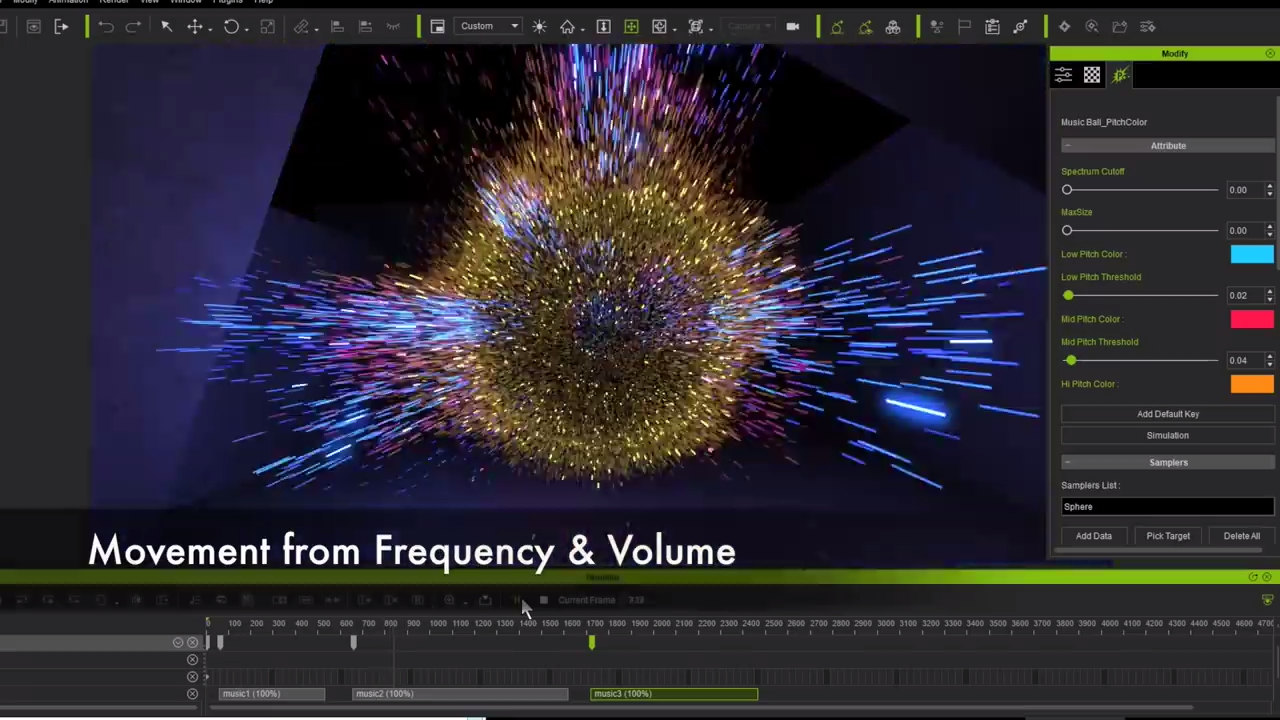Image resolution: width=1280 pixels, height=720 pixels.
Task: Click the Spectrum Cutoff slider
Action: 1140,190
